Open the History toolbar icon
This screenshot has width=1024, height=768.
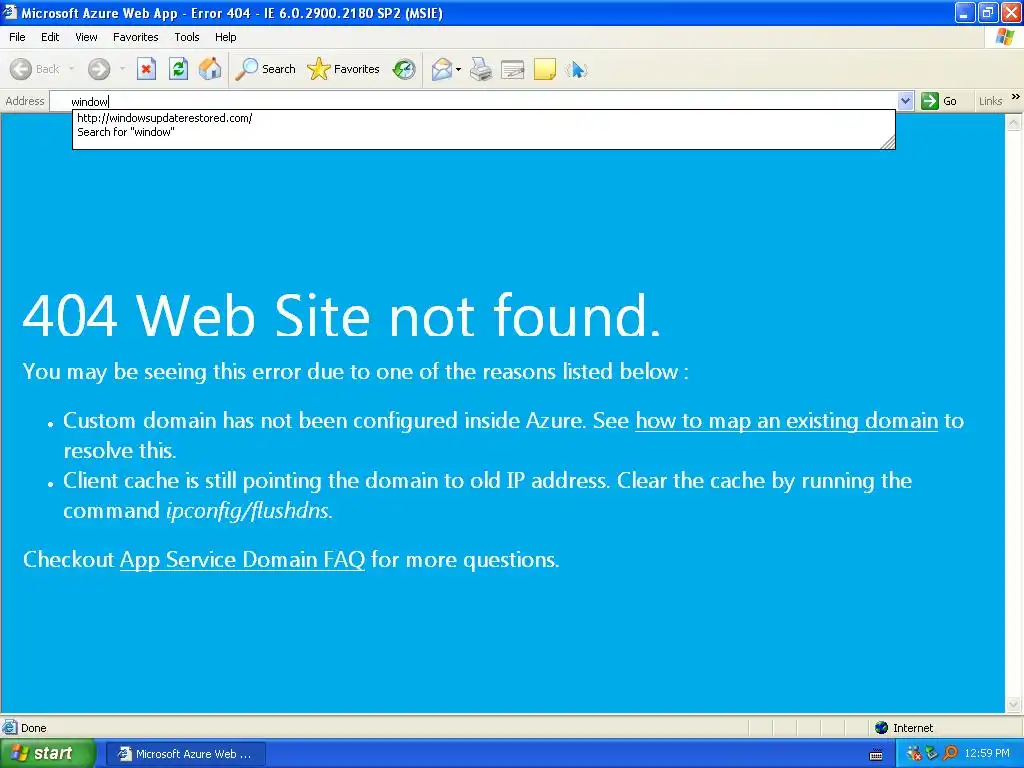coord(404,69)
